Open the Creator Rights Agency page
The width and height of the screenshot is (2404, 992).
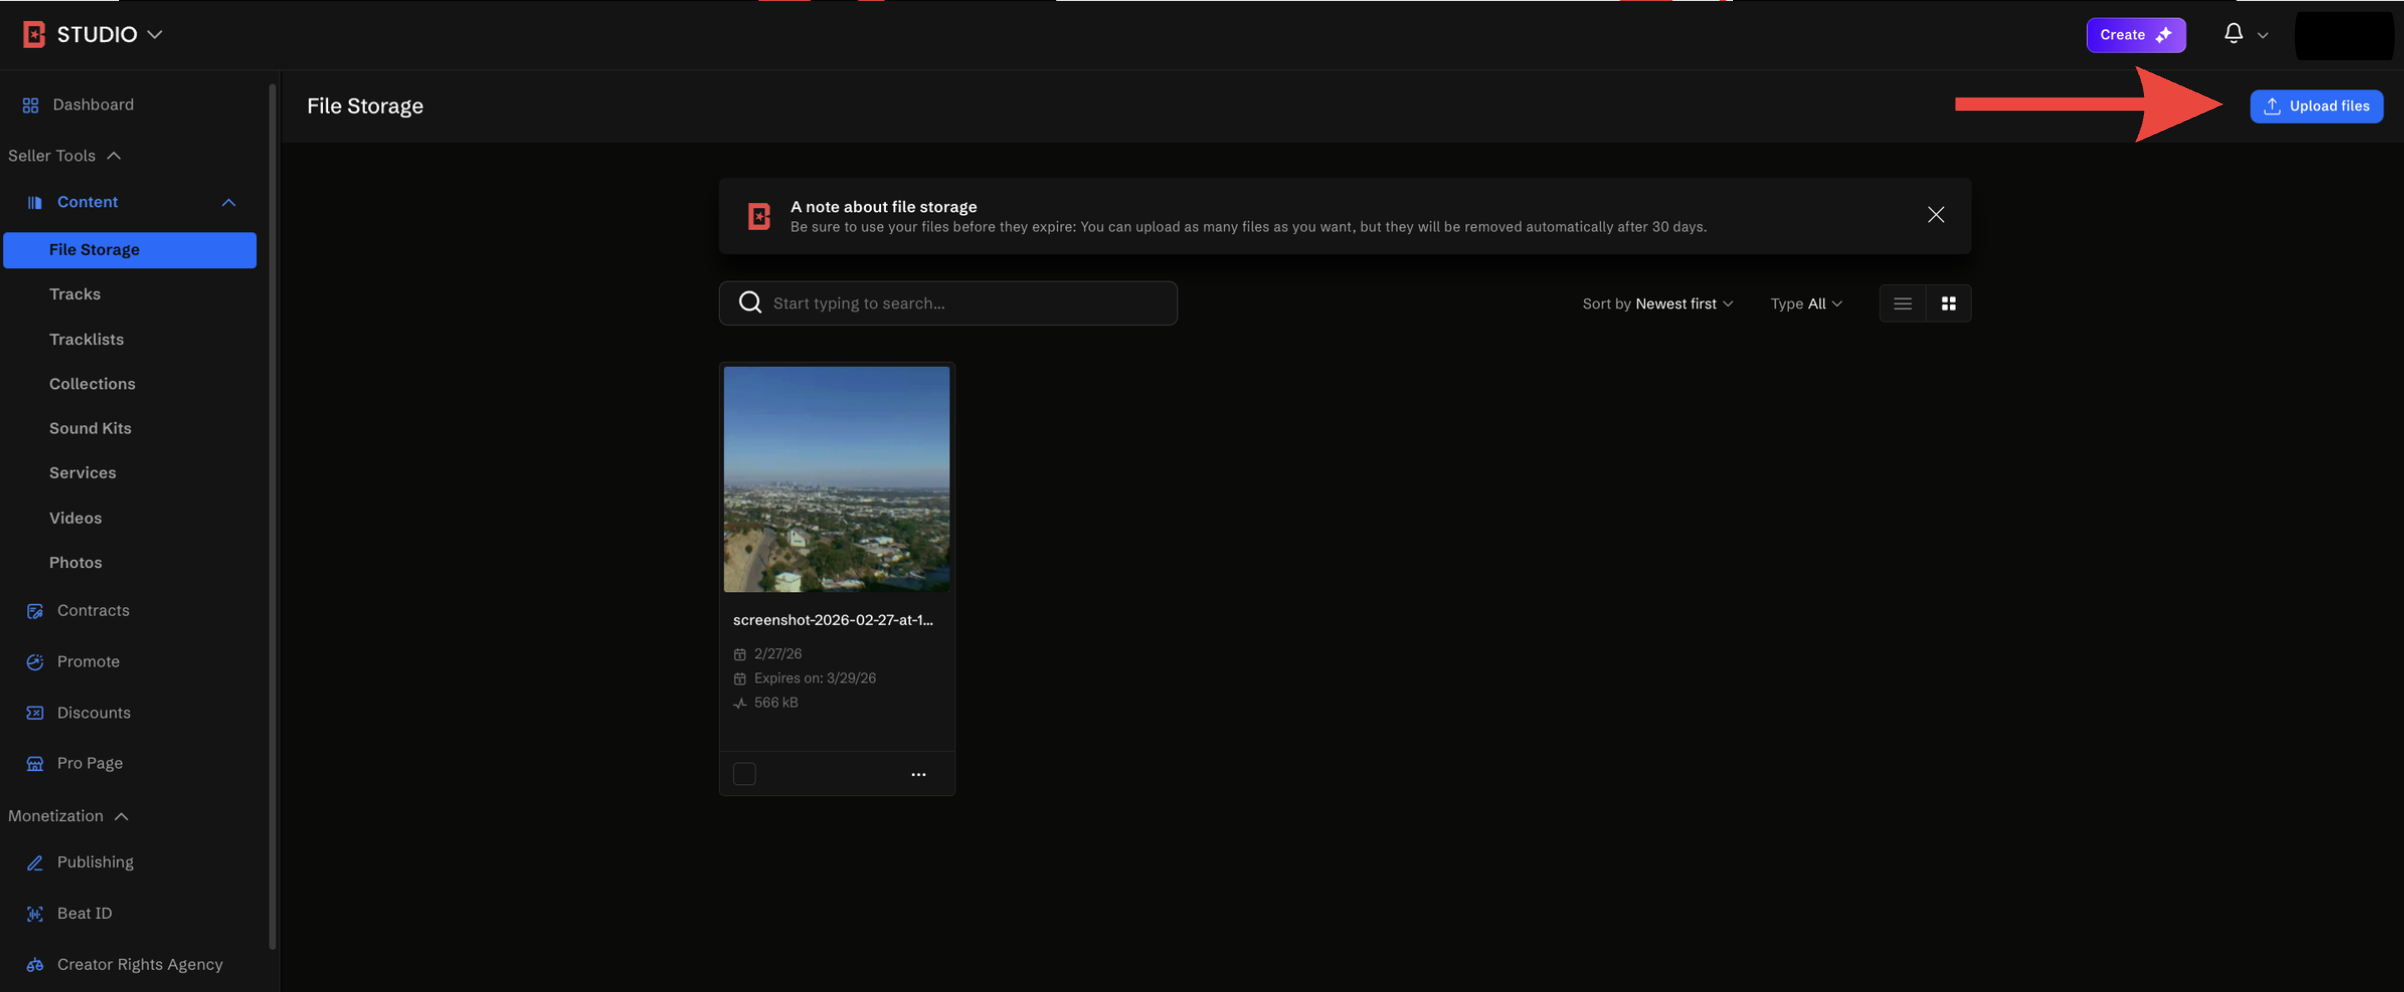coord(139,964)
